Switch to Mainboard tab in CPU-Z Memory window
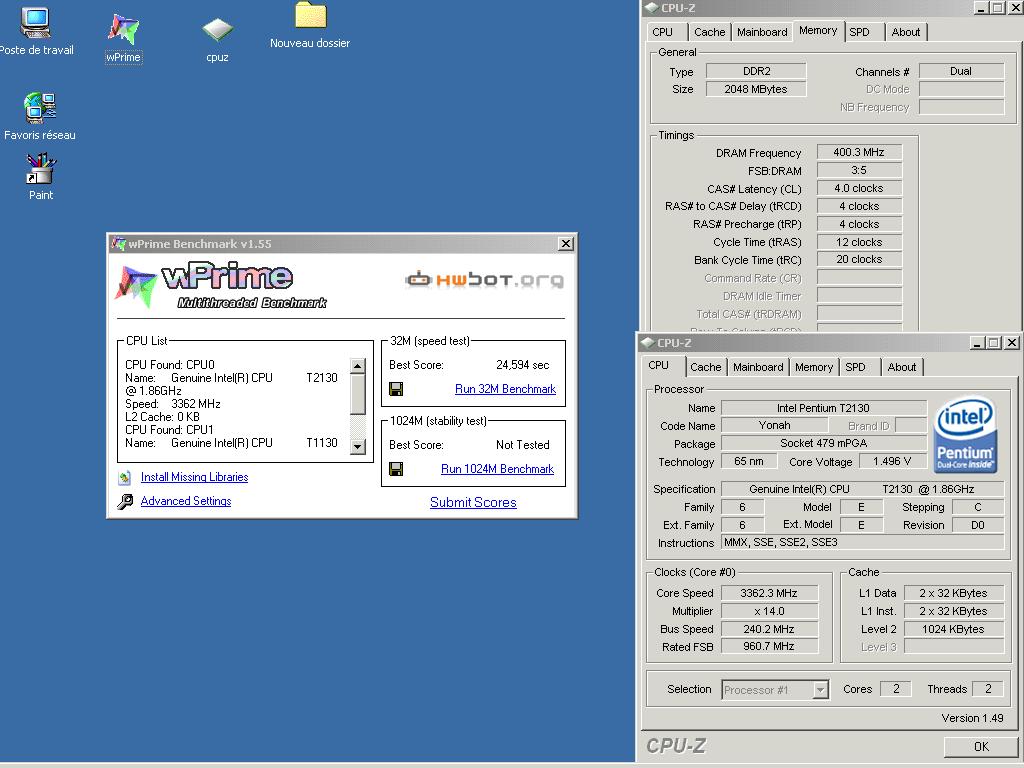Screen dimensions: 1024x768 (x=761, y=32)
